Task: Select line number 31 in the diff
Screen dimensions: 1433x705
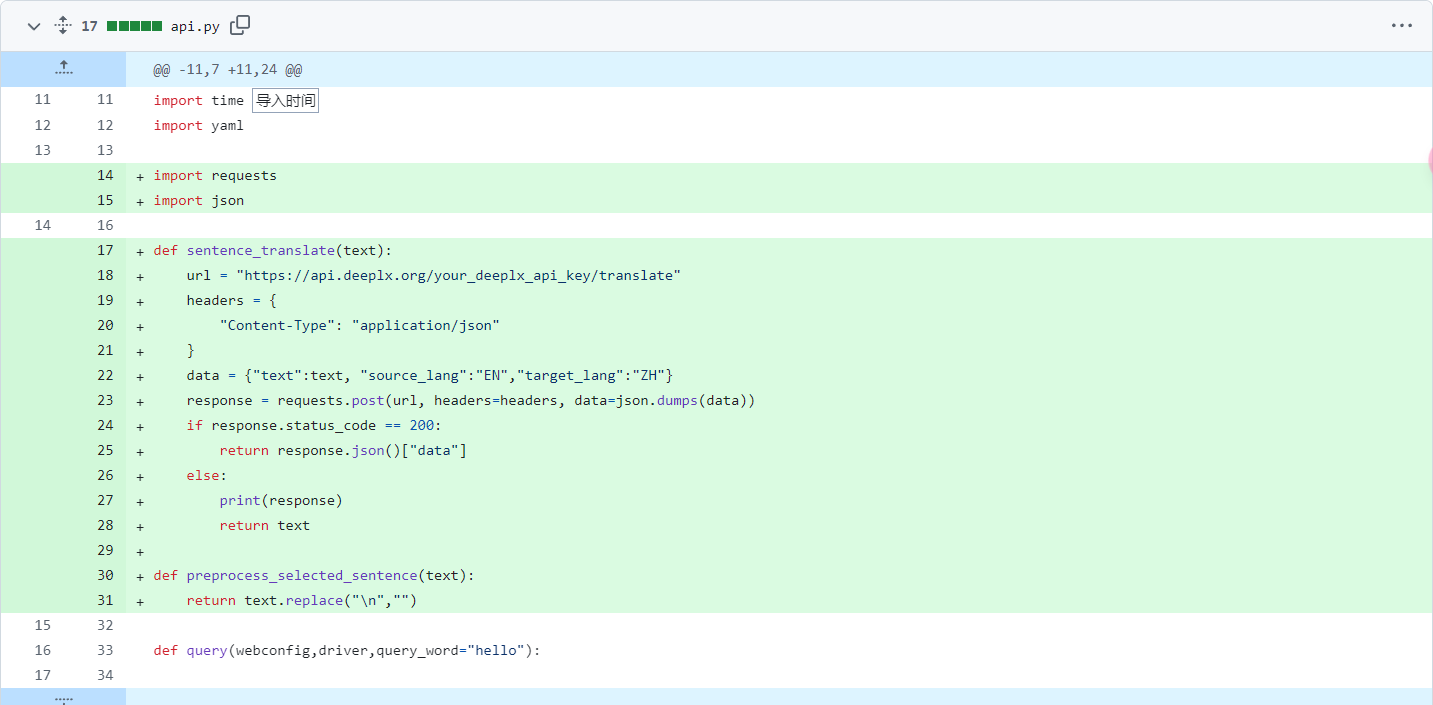Action: [x=105, y=601]
